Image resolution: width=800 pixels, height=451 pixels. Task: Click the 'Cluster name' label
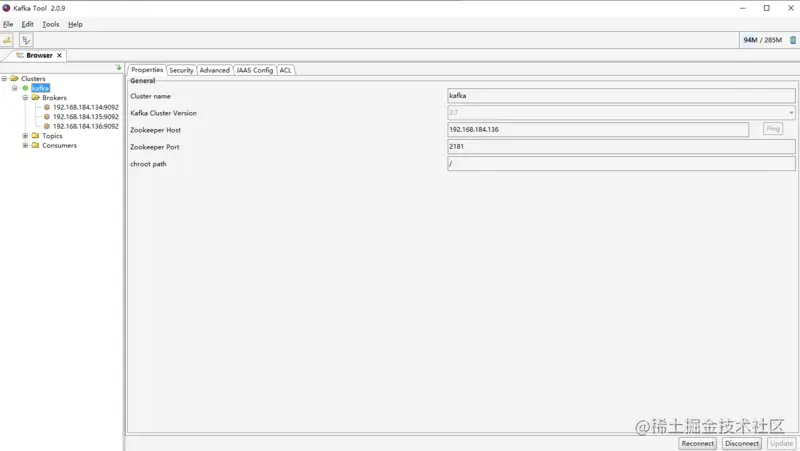click(x=150, y=96)
